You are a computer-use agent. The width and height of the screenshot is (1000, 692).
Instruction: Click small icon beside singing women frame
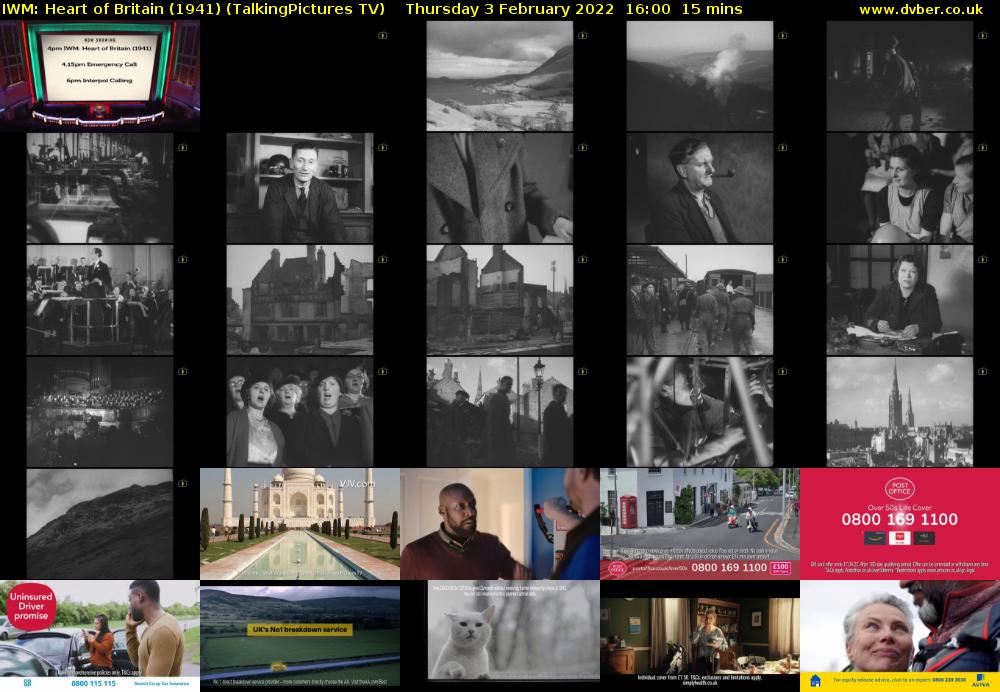click(383, 371)
